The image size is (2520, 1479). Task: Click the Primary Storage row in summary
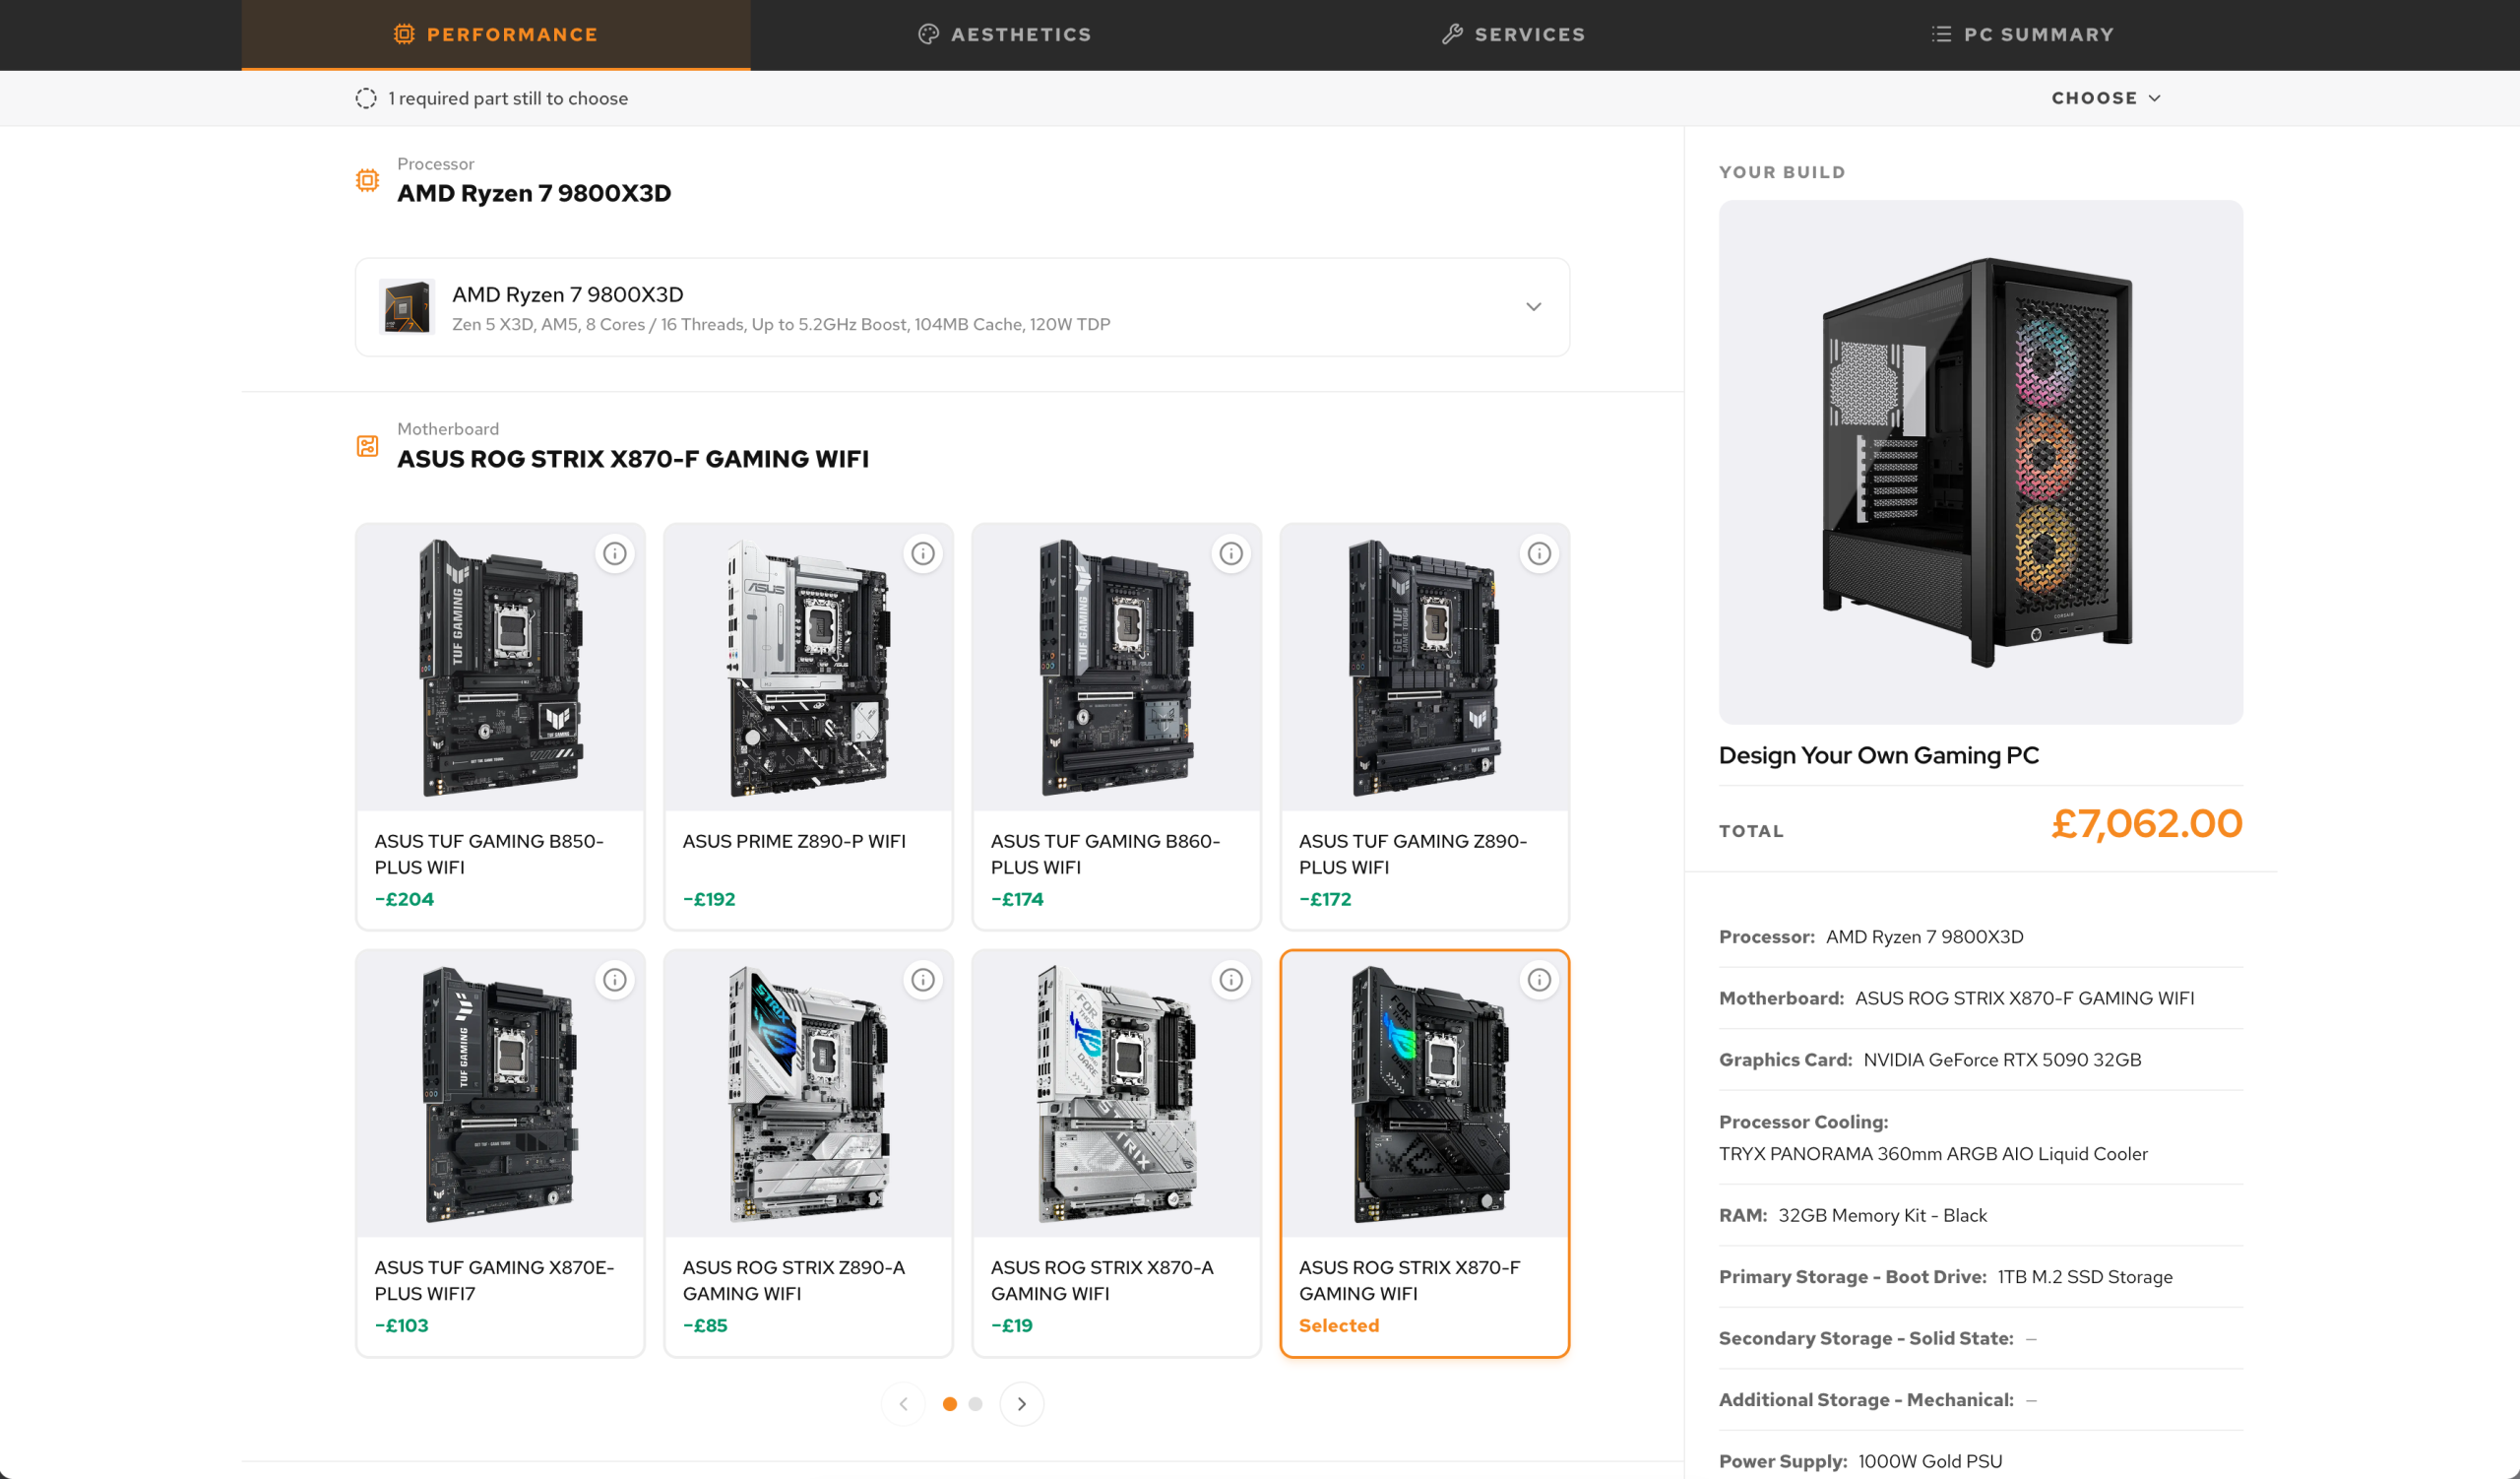coord(1980,1277)
